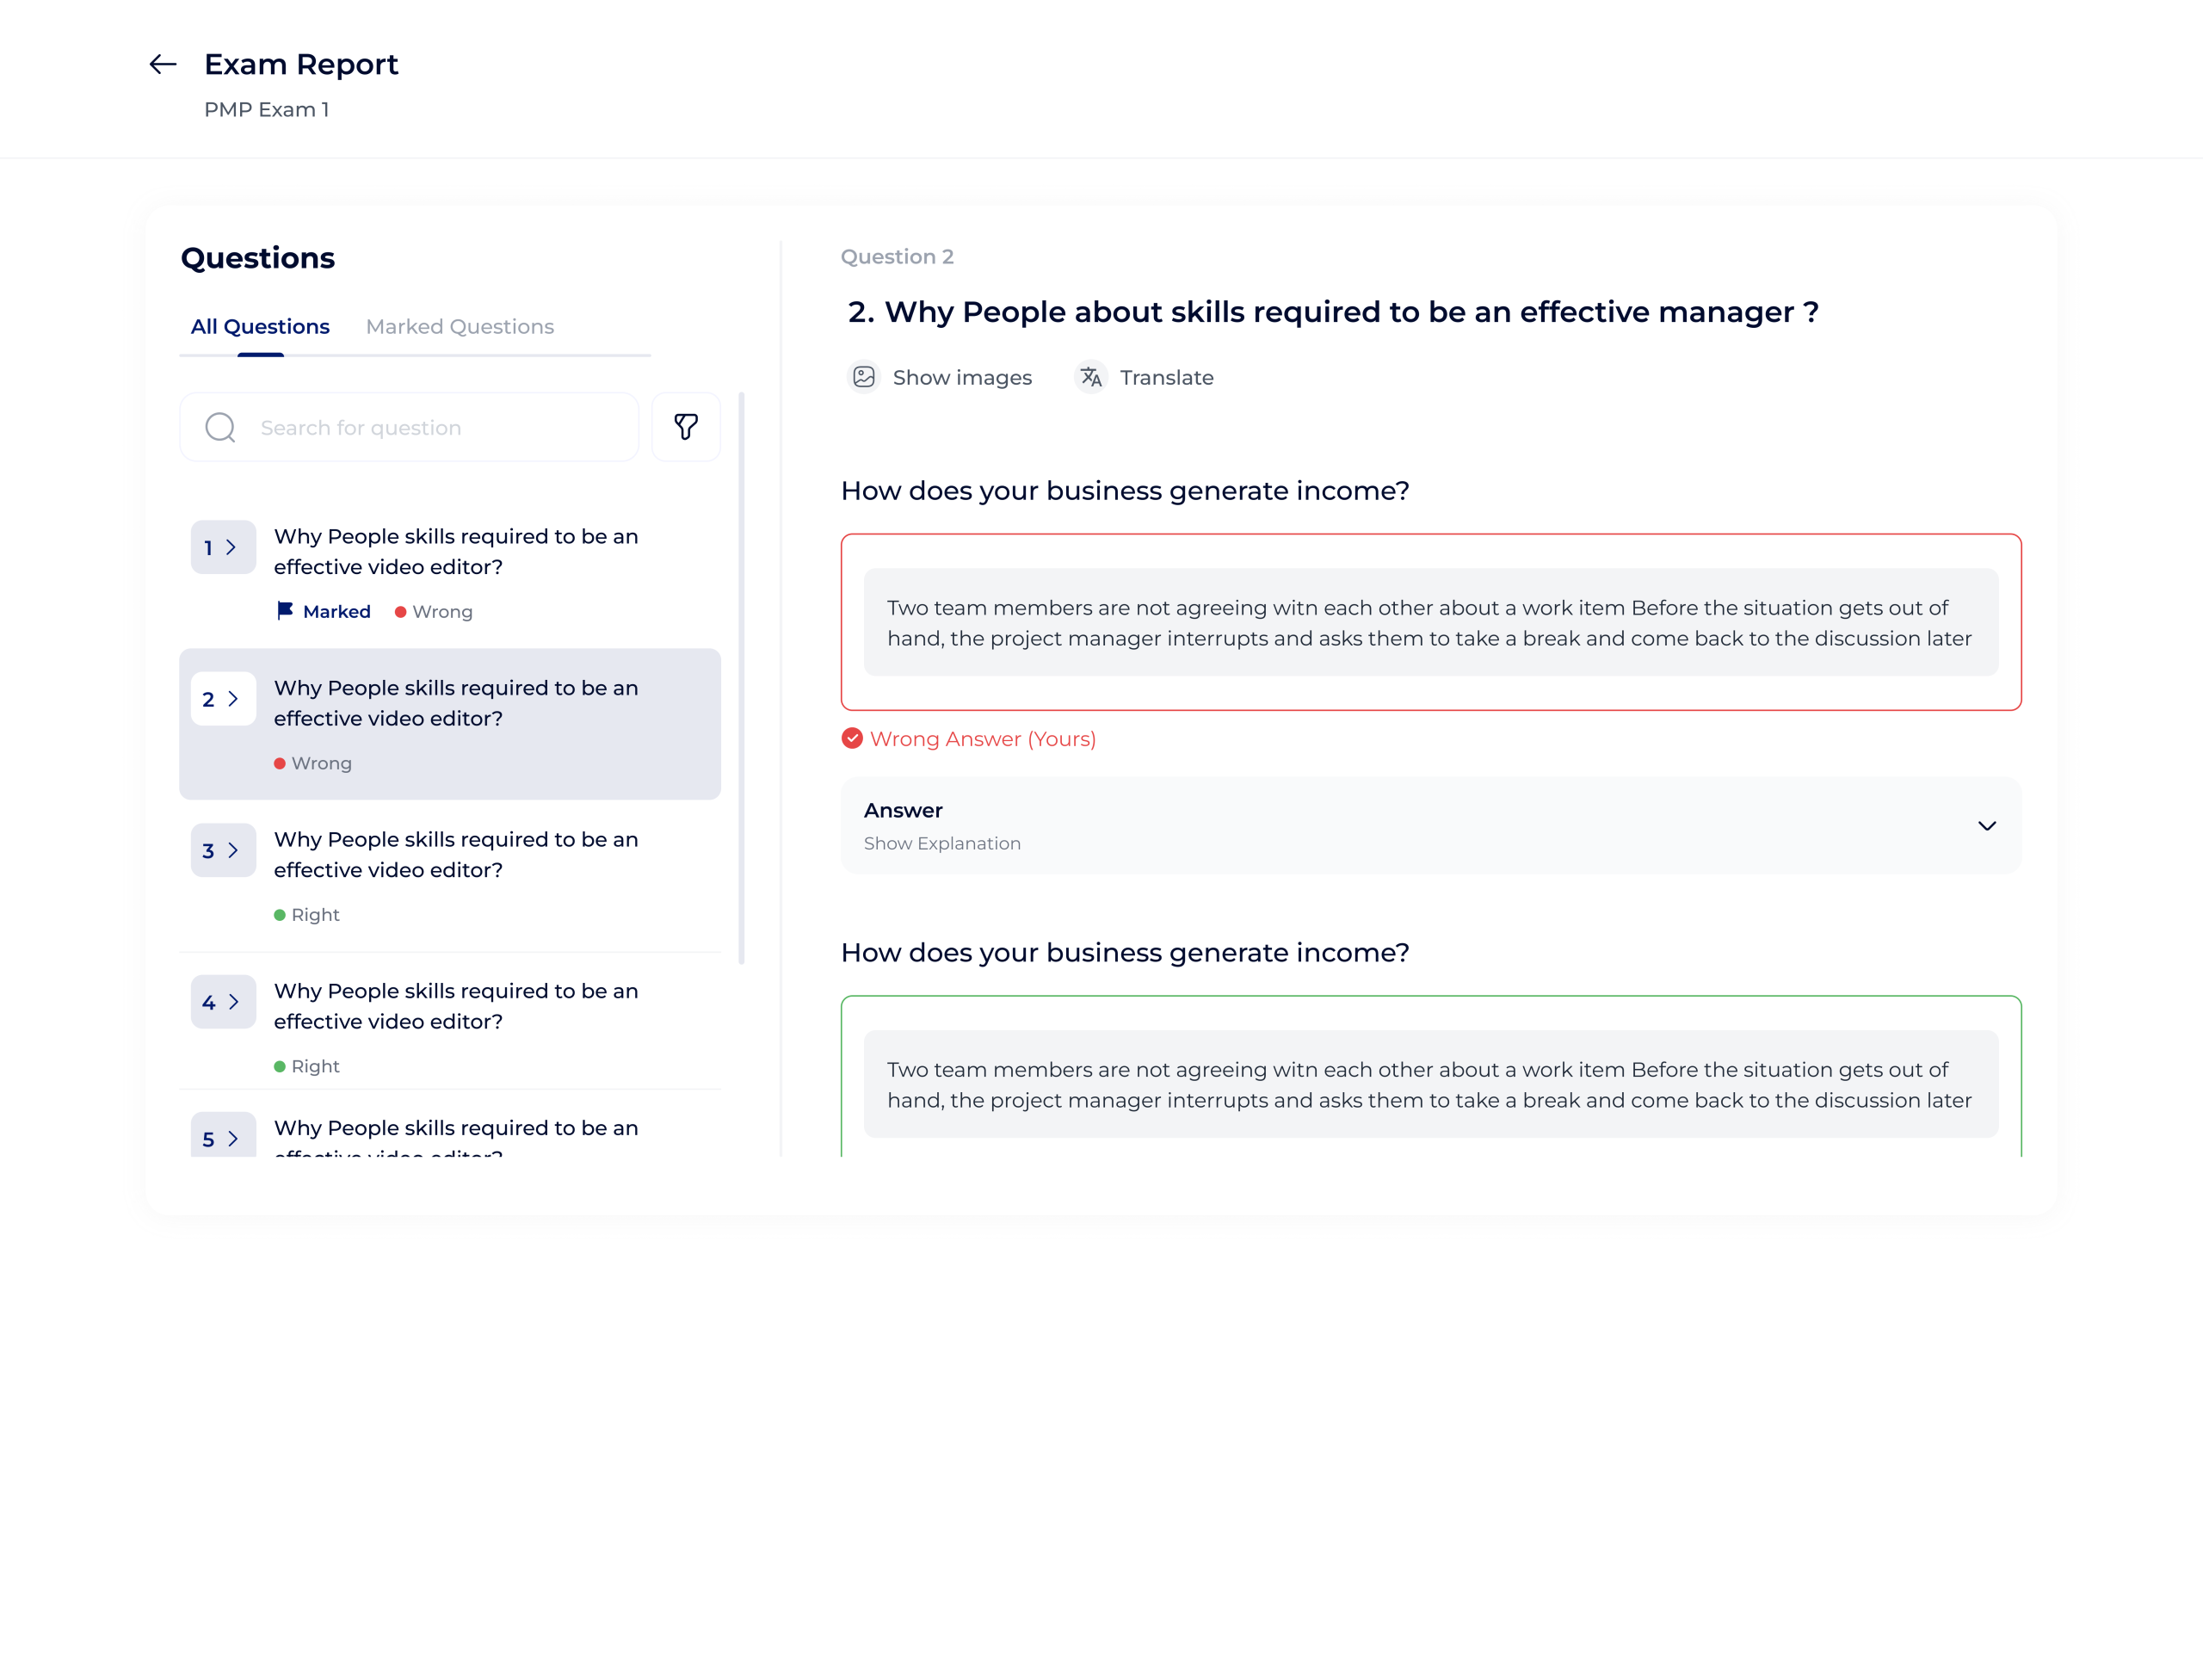Click the Show images button label

[x=962, y=378]
